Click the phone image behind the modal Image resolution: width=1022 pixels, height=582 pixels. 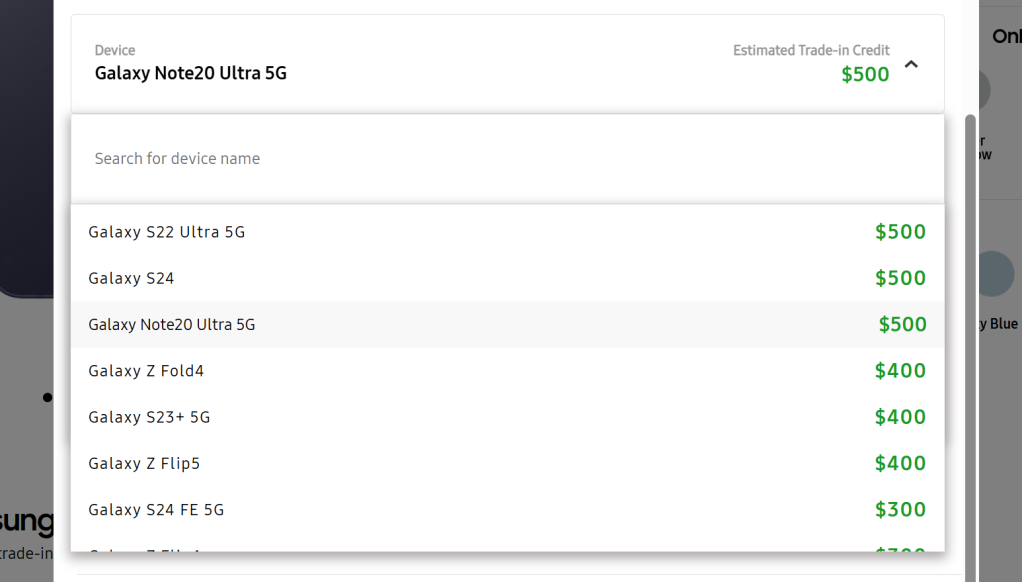(x=27, y=150)
